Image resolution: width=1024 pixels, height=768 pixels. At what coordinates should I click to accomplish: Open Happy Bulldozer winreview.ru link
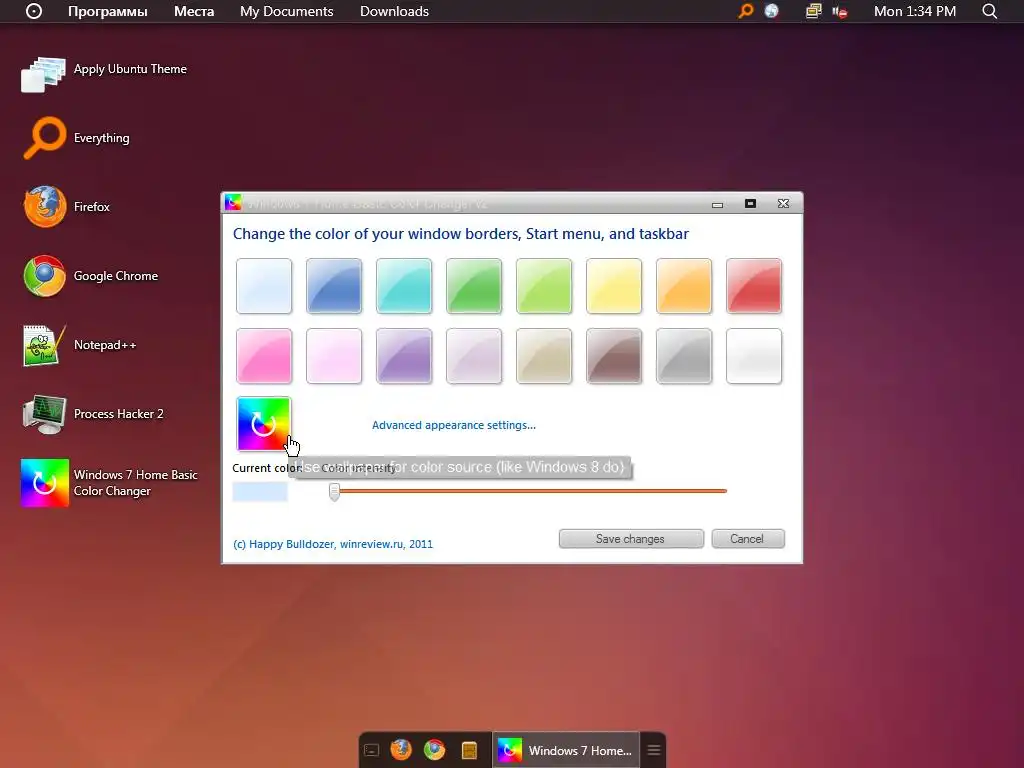coord(332,544)
